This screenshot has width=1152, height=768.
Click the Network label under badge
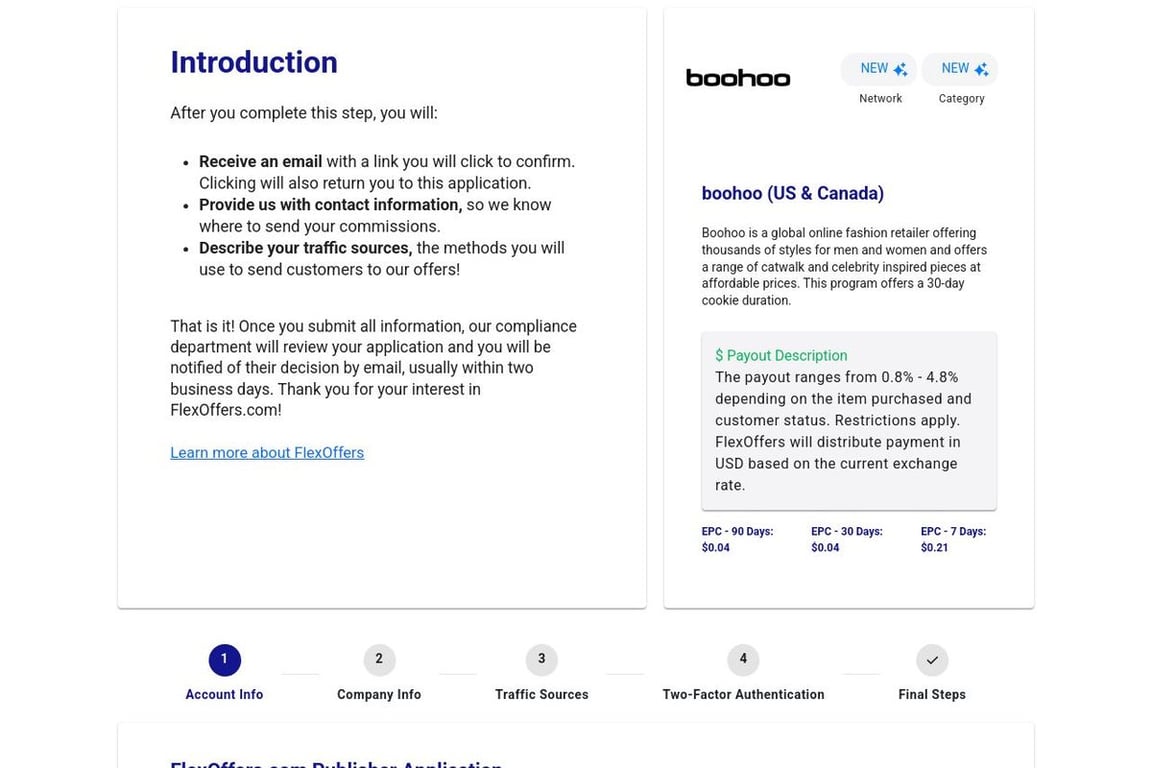pos(880,98)
